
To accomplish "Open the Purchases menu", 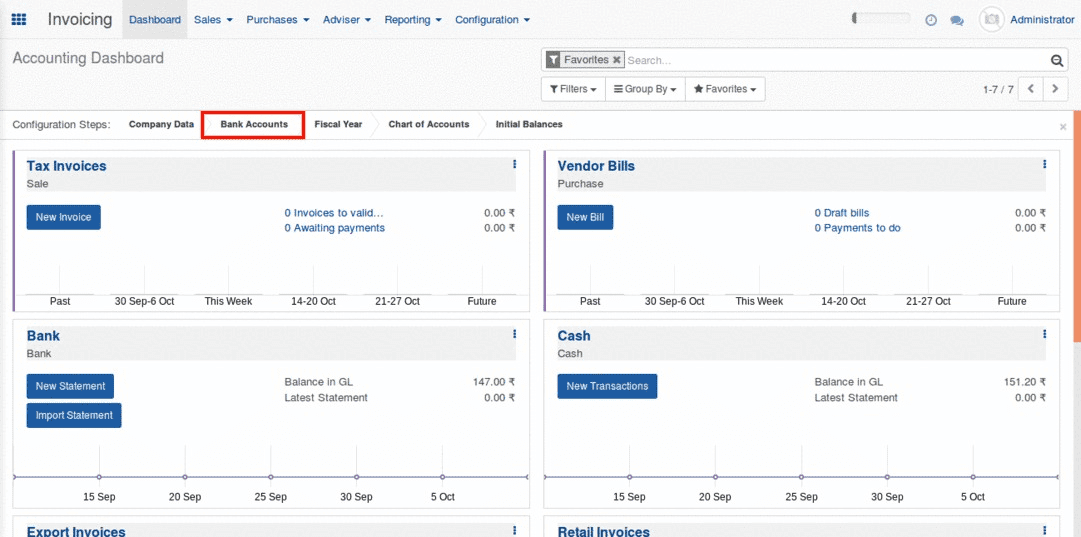I will (x=278, y=19).
